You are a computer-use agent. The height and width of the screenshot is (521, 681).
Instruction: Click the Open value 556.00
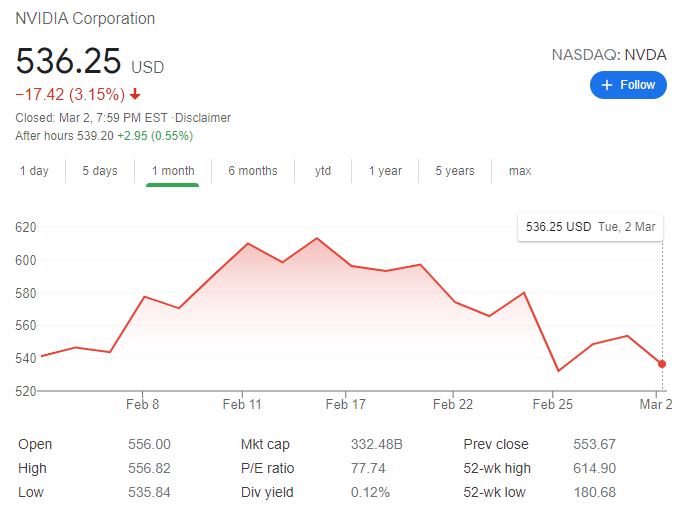tap(149, 444)
